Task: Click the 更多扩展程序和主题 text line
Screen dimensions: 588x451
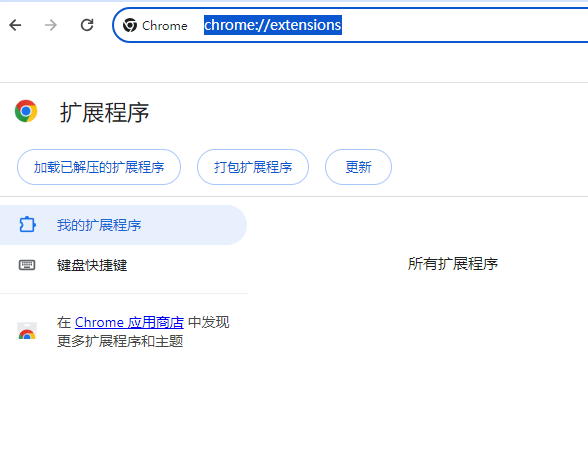Action: pyautogui.click(x=120, y=341)
